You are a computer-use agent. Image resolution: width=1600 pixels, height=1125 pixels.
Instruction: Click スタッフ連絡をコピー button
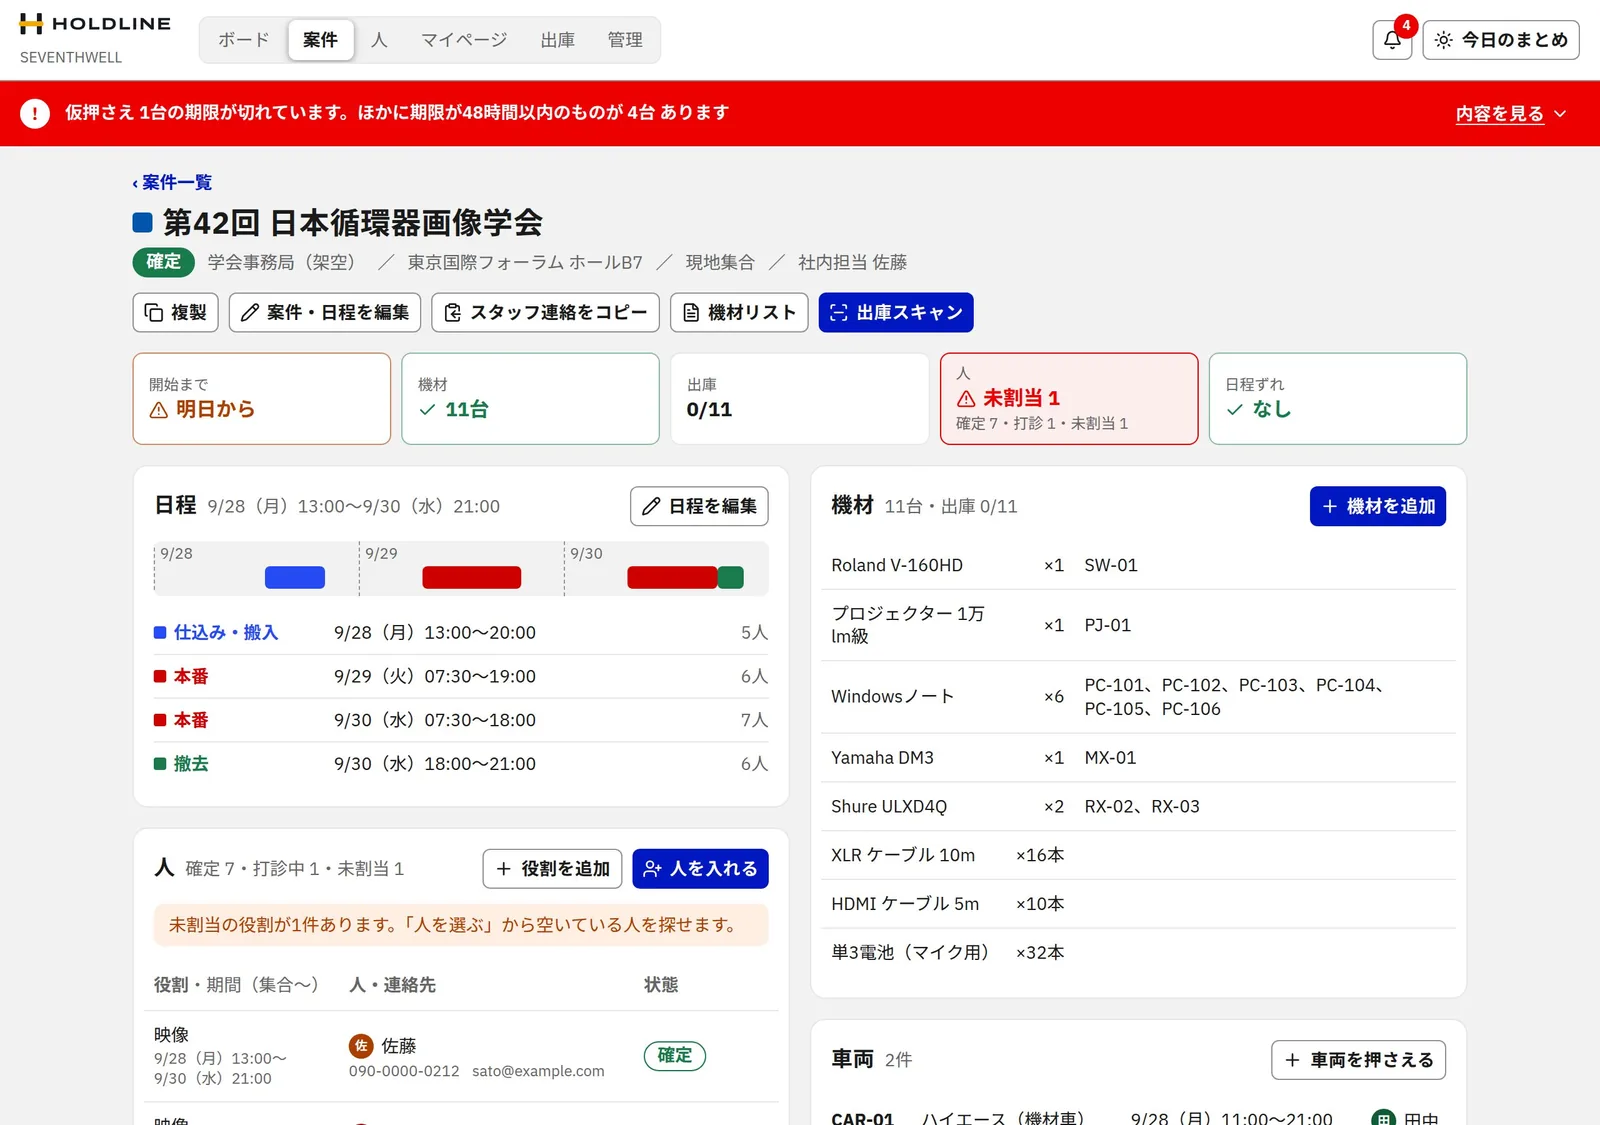tap(546, 313)
